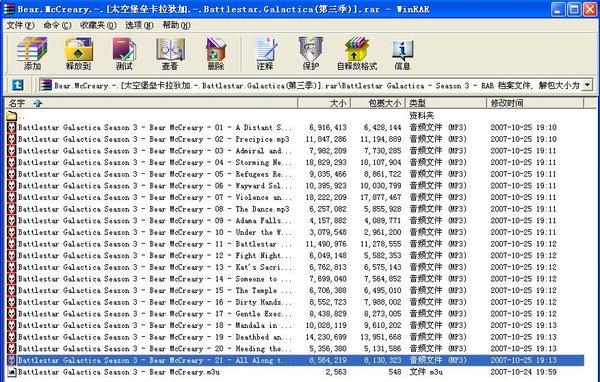
Task: Open the 帮助 (Help) menu
Action: point(176,25)
